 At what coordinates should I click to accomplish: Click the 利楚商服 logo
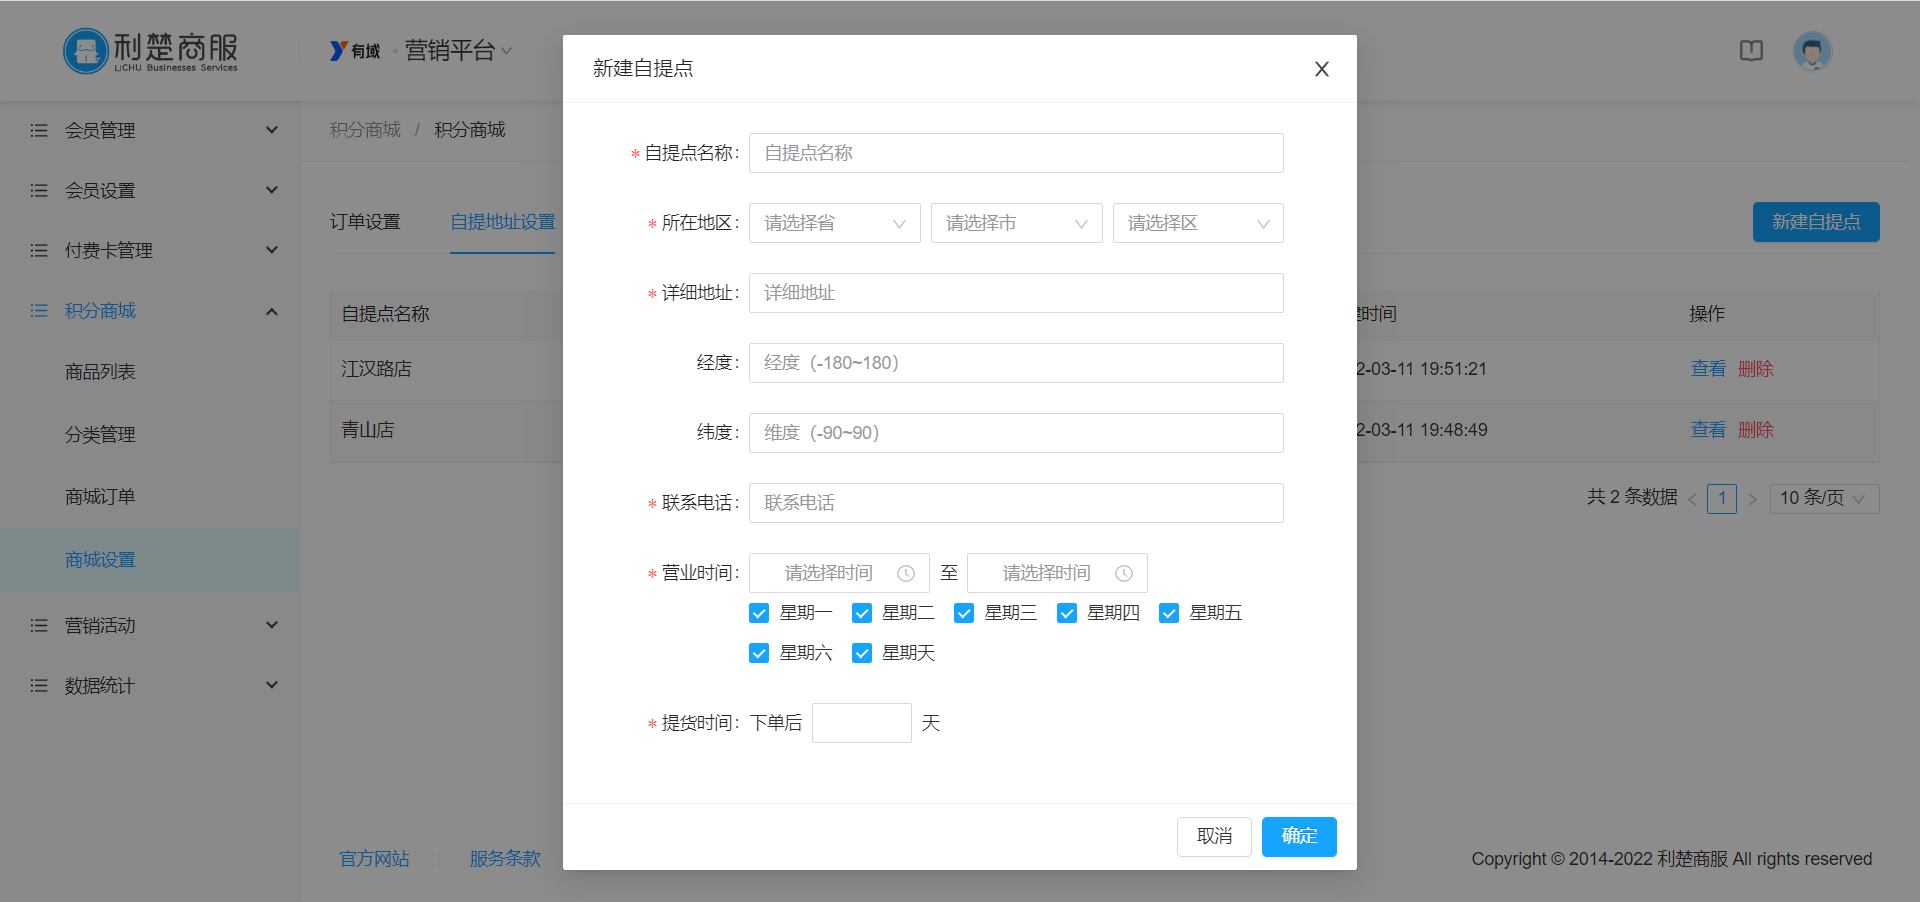tap(151, 51)
